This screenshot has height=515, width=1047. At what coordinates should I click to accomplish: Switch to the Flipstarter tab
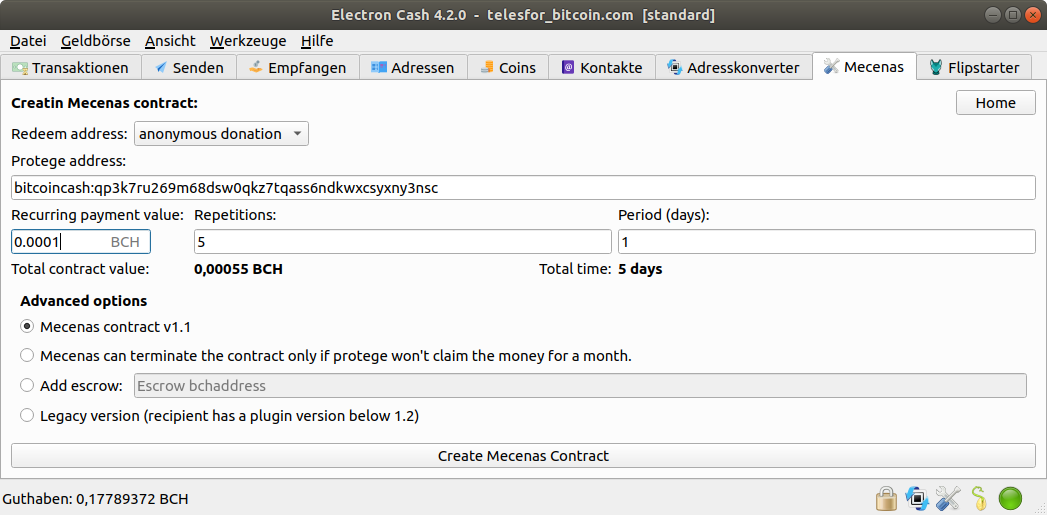(974, 67)
